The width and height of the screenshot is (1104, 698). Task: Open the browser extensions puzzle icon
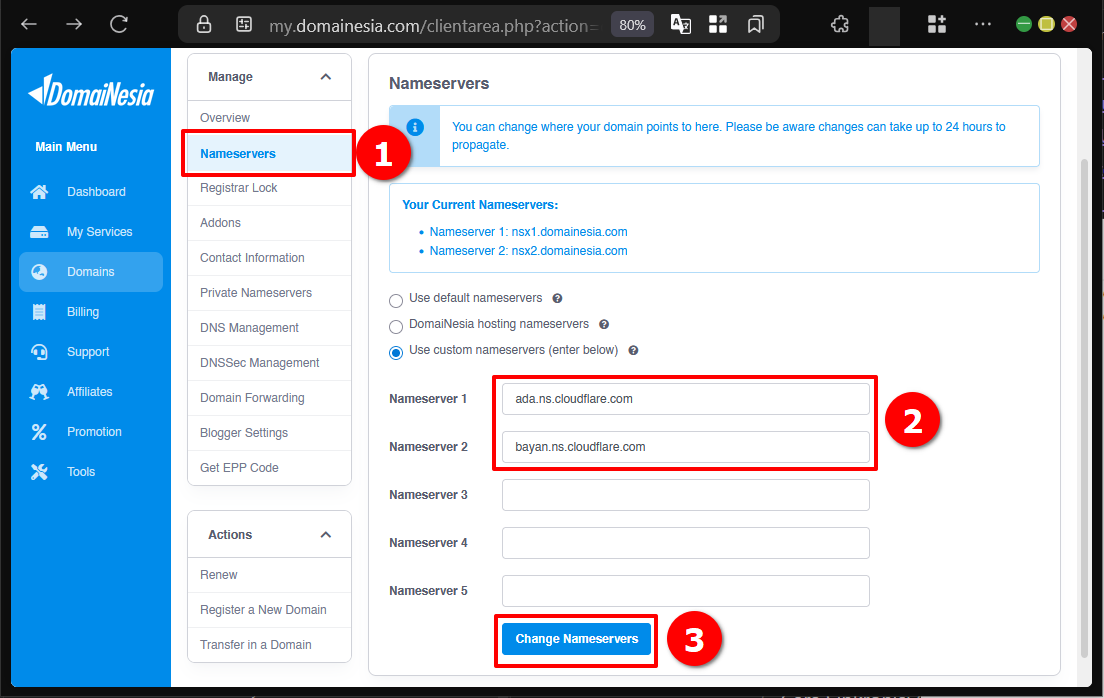point(840,25)
